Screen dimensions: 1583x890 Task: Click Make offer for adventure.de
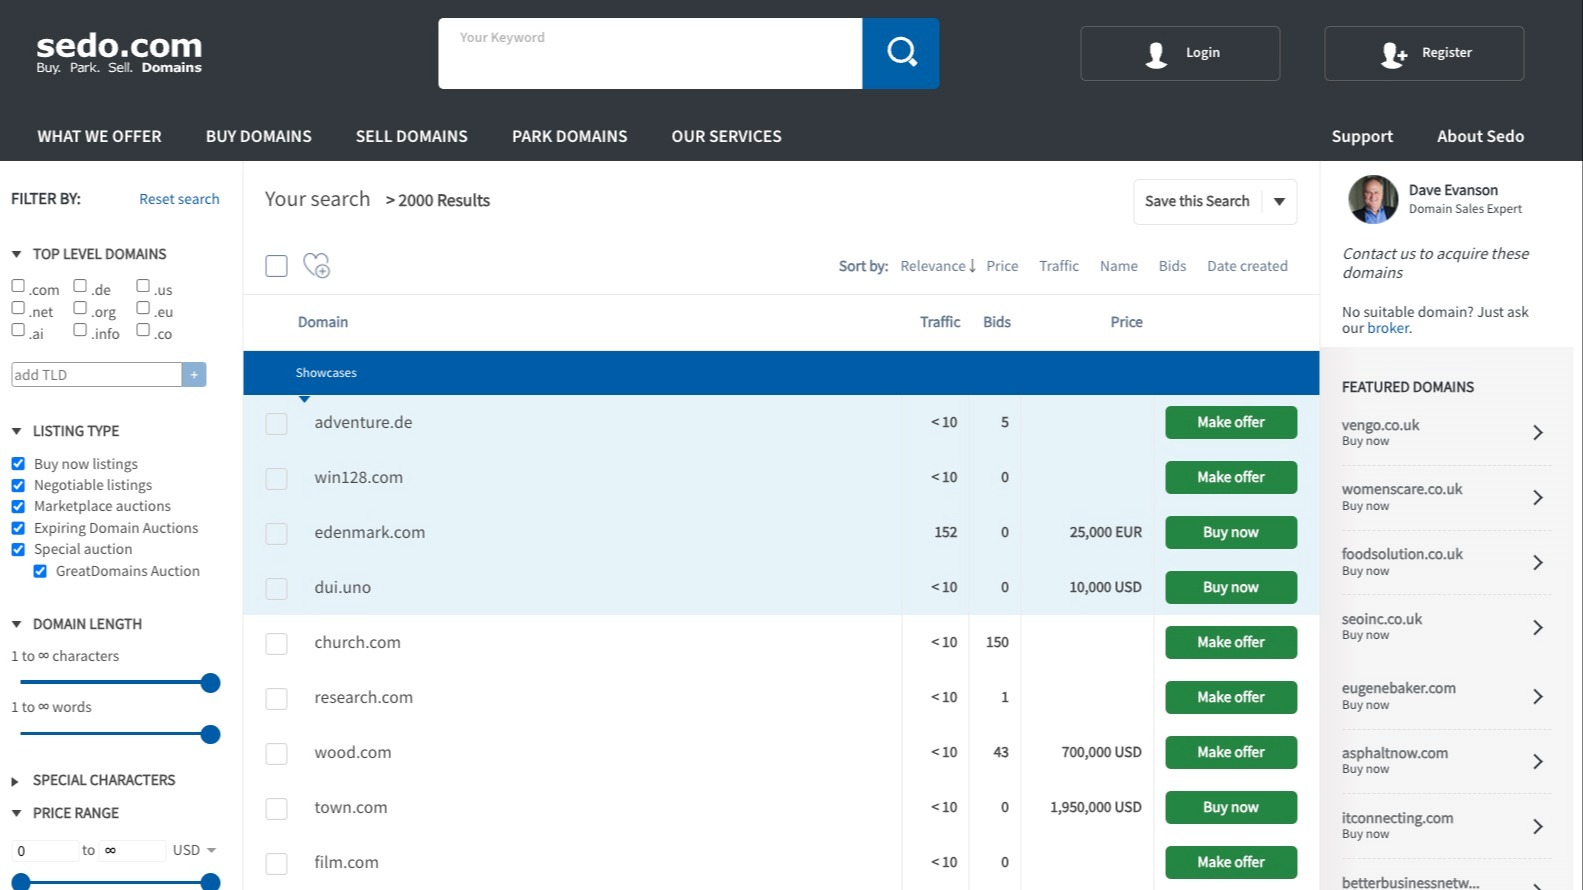pyautogui.click(x=1231, y=422)
